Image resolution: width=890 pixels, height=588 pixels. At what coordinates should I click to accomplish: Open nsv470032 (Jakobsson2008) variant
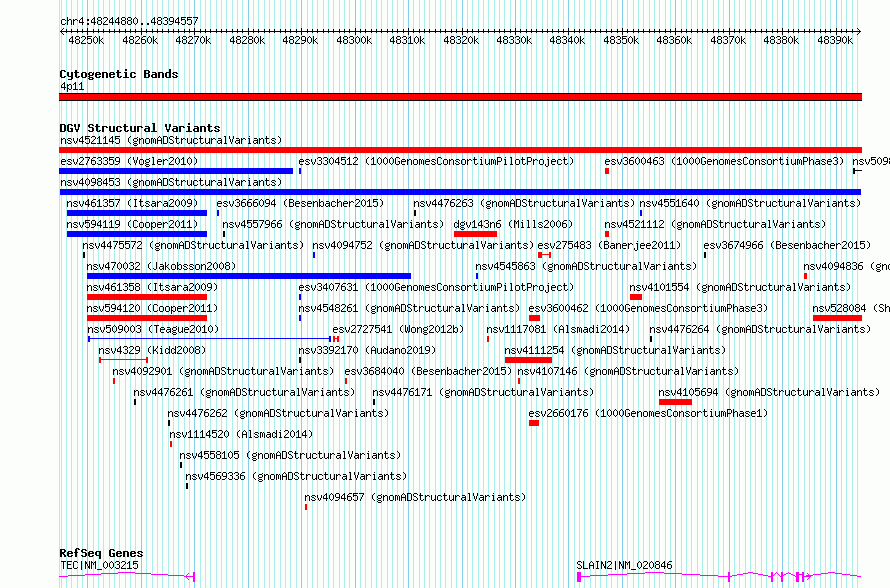pos(161,266)
